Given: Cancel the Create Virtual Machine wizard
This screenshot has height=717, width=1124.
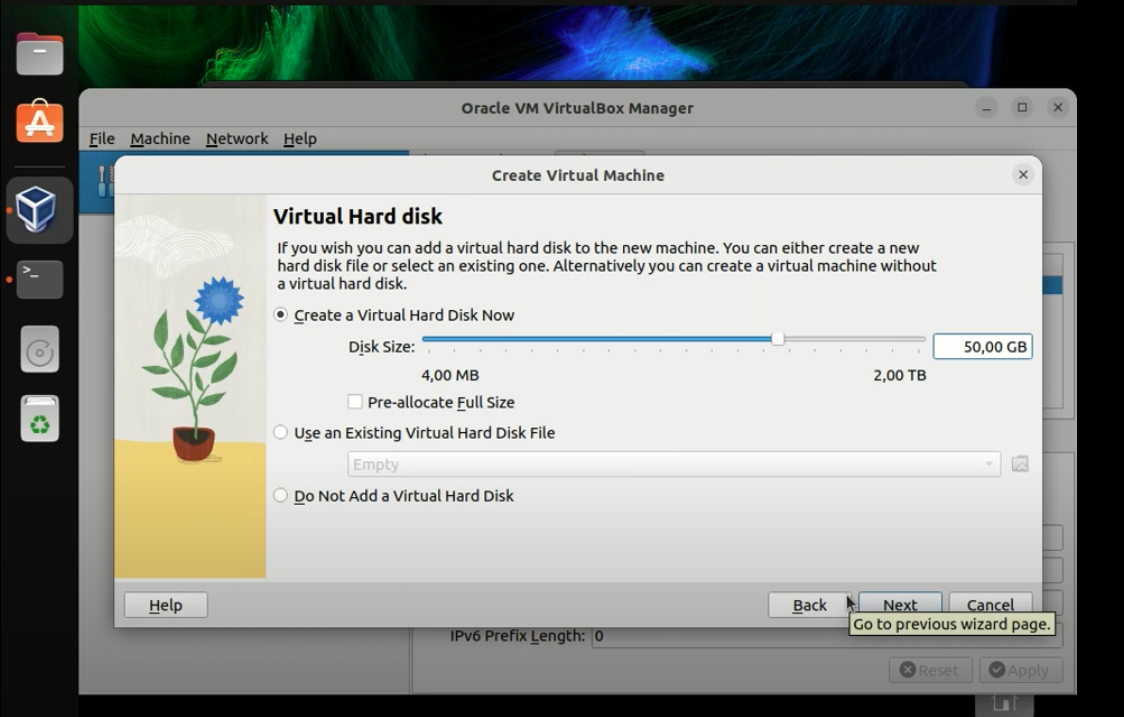Looking at the screenshot, I should [x=990, y=604].
